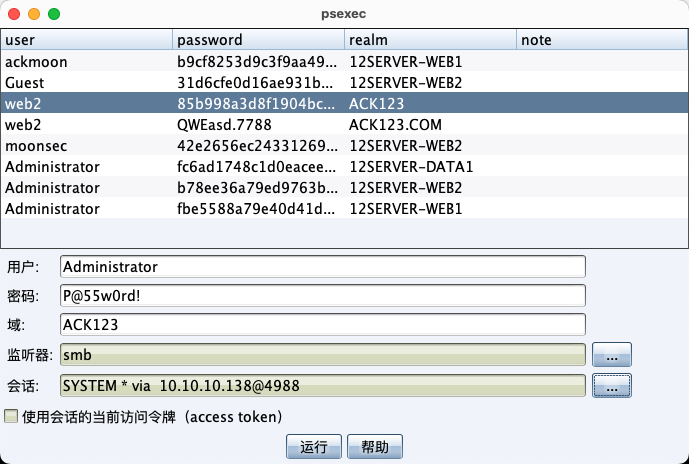This screenshot has width=689, height=464.
Task: Focus the 用户 field containing Administrator
Action: click(x=323, y=267)
